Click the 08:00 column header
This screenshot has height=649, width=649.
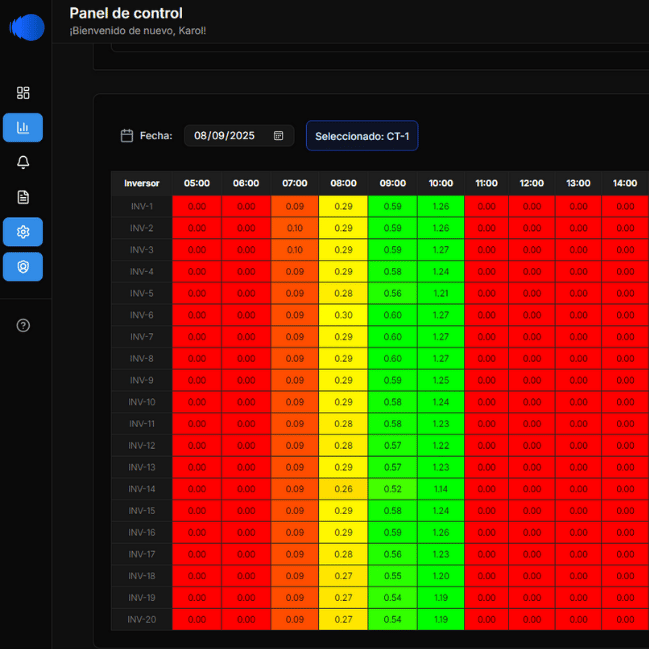(x=344, y=183)
